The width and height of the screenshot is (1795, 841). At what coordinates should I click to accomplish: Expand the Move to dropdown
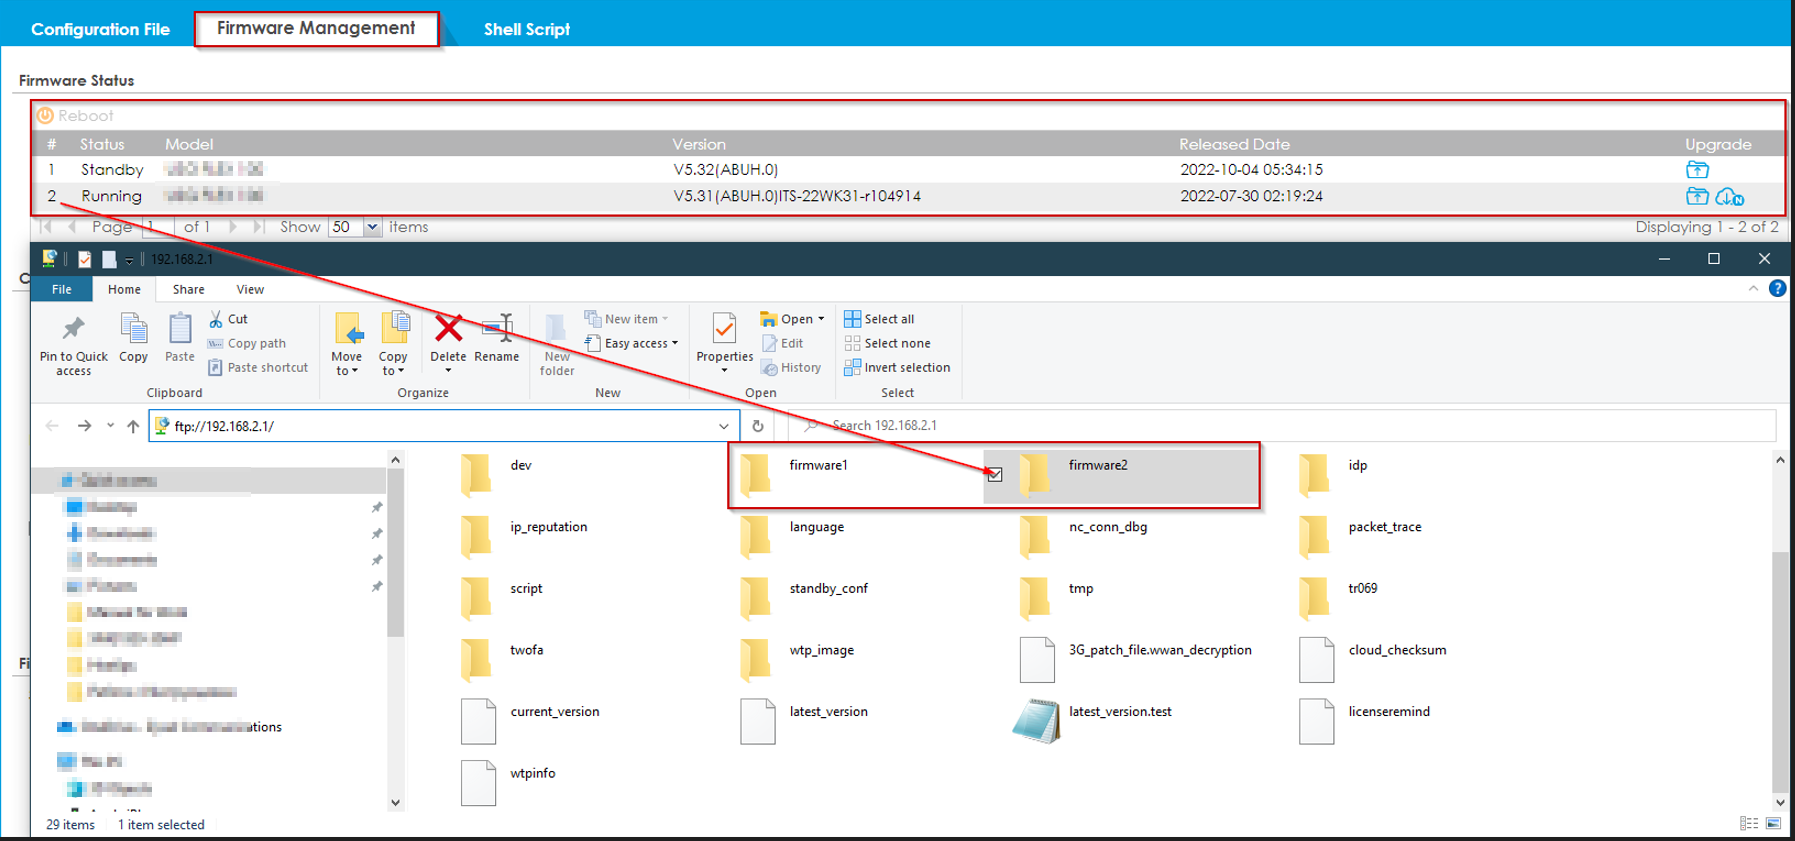[346, 371]
